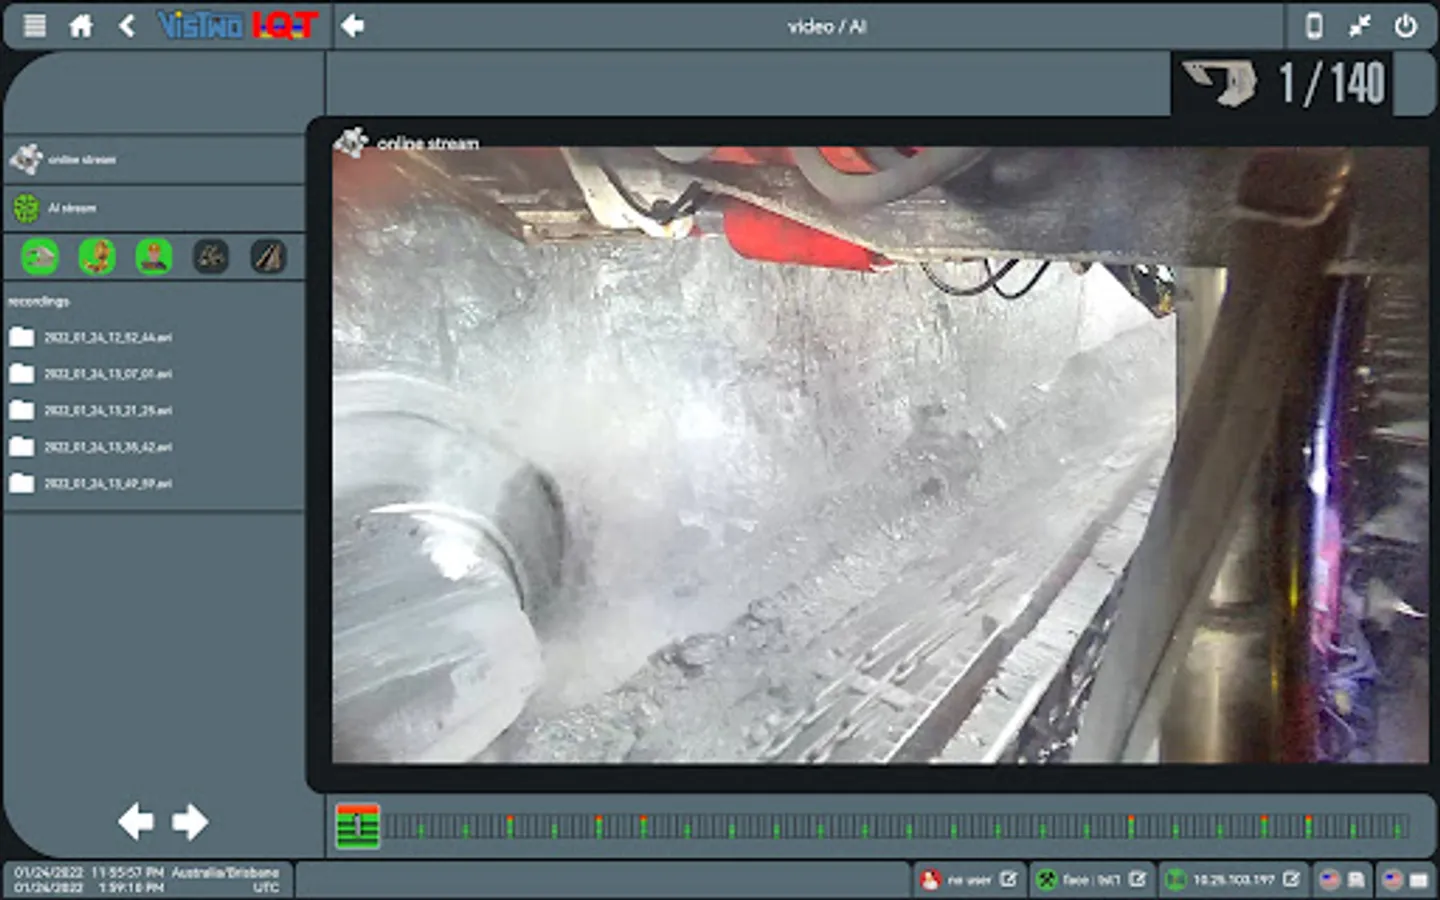Click the green shield position marker
The image size is (1440, 900).
(x=358, y=826)
